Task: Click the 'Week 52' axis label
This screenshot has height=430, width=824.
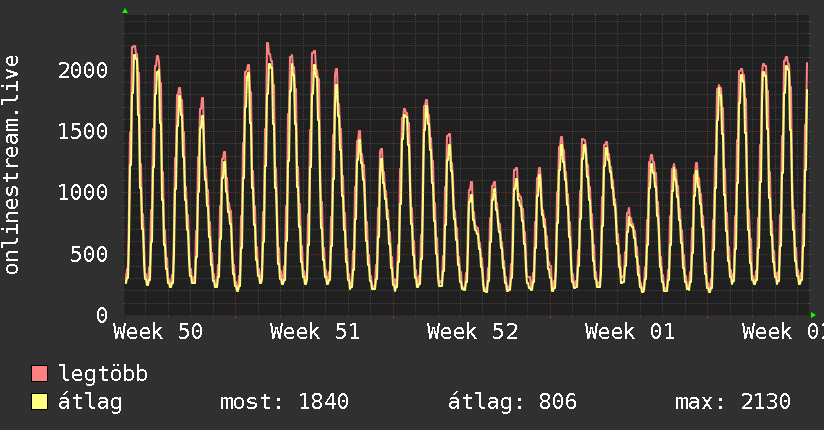Action: click(x=472, y=332)
